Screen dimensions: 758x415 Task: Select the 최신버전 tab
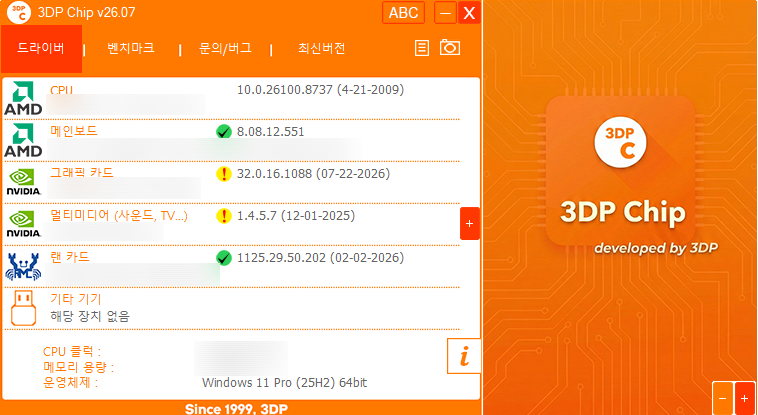[x=321, y=48]
